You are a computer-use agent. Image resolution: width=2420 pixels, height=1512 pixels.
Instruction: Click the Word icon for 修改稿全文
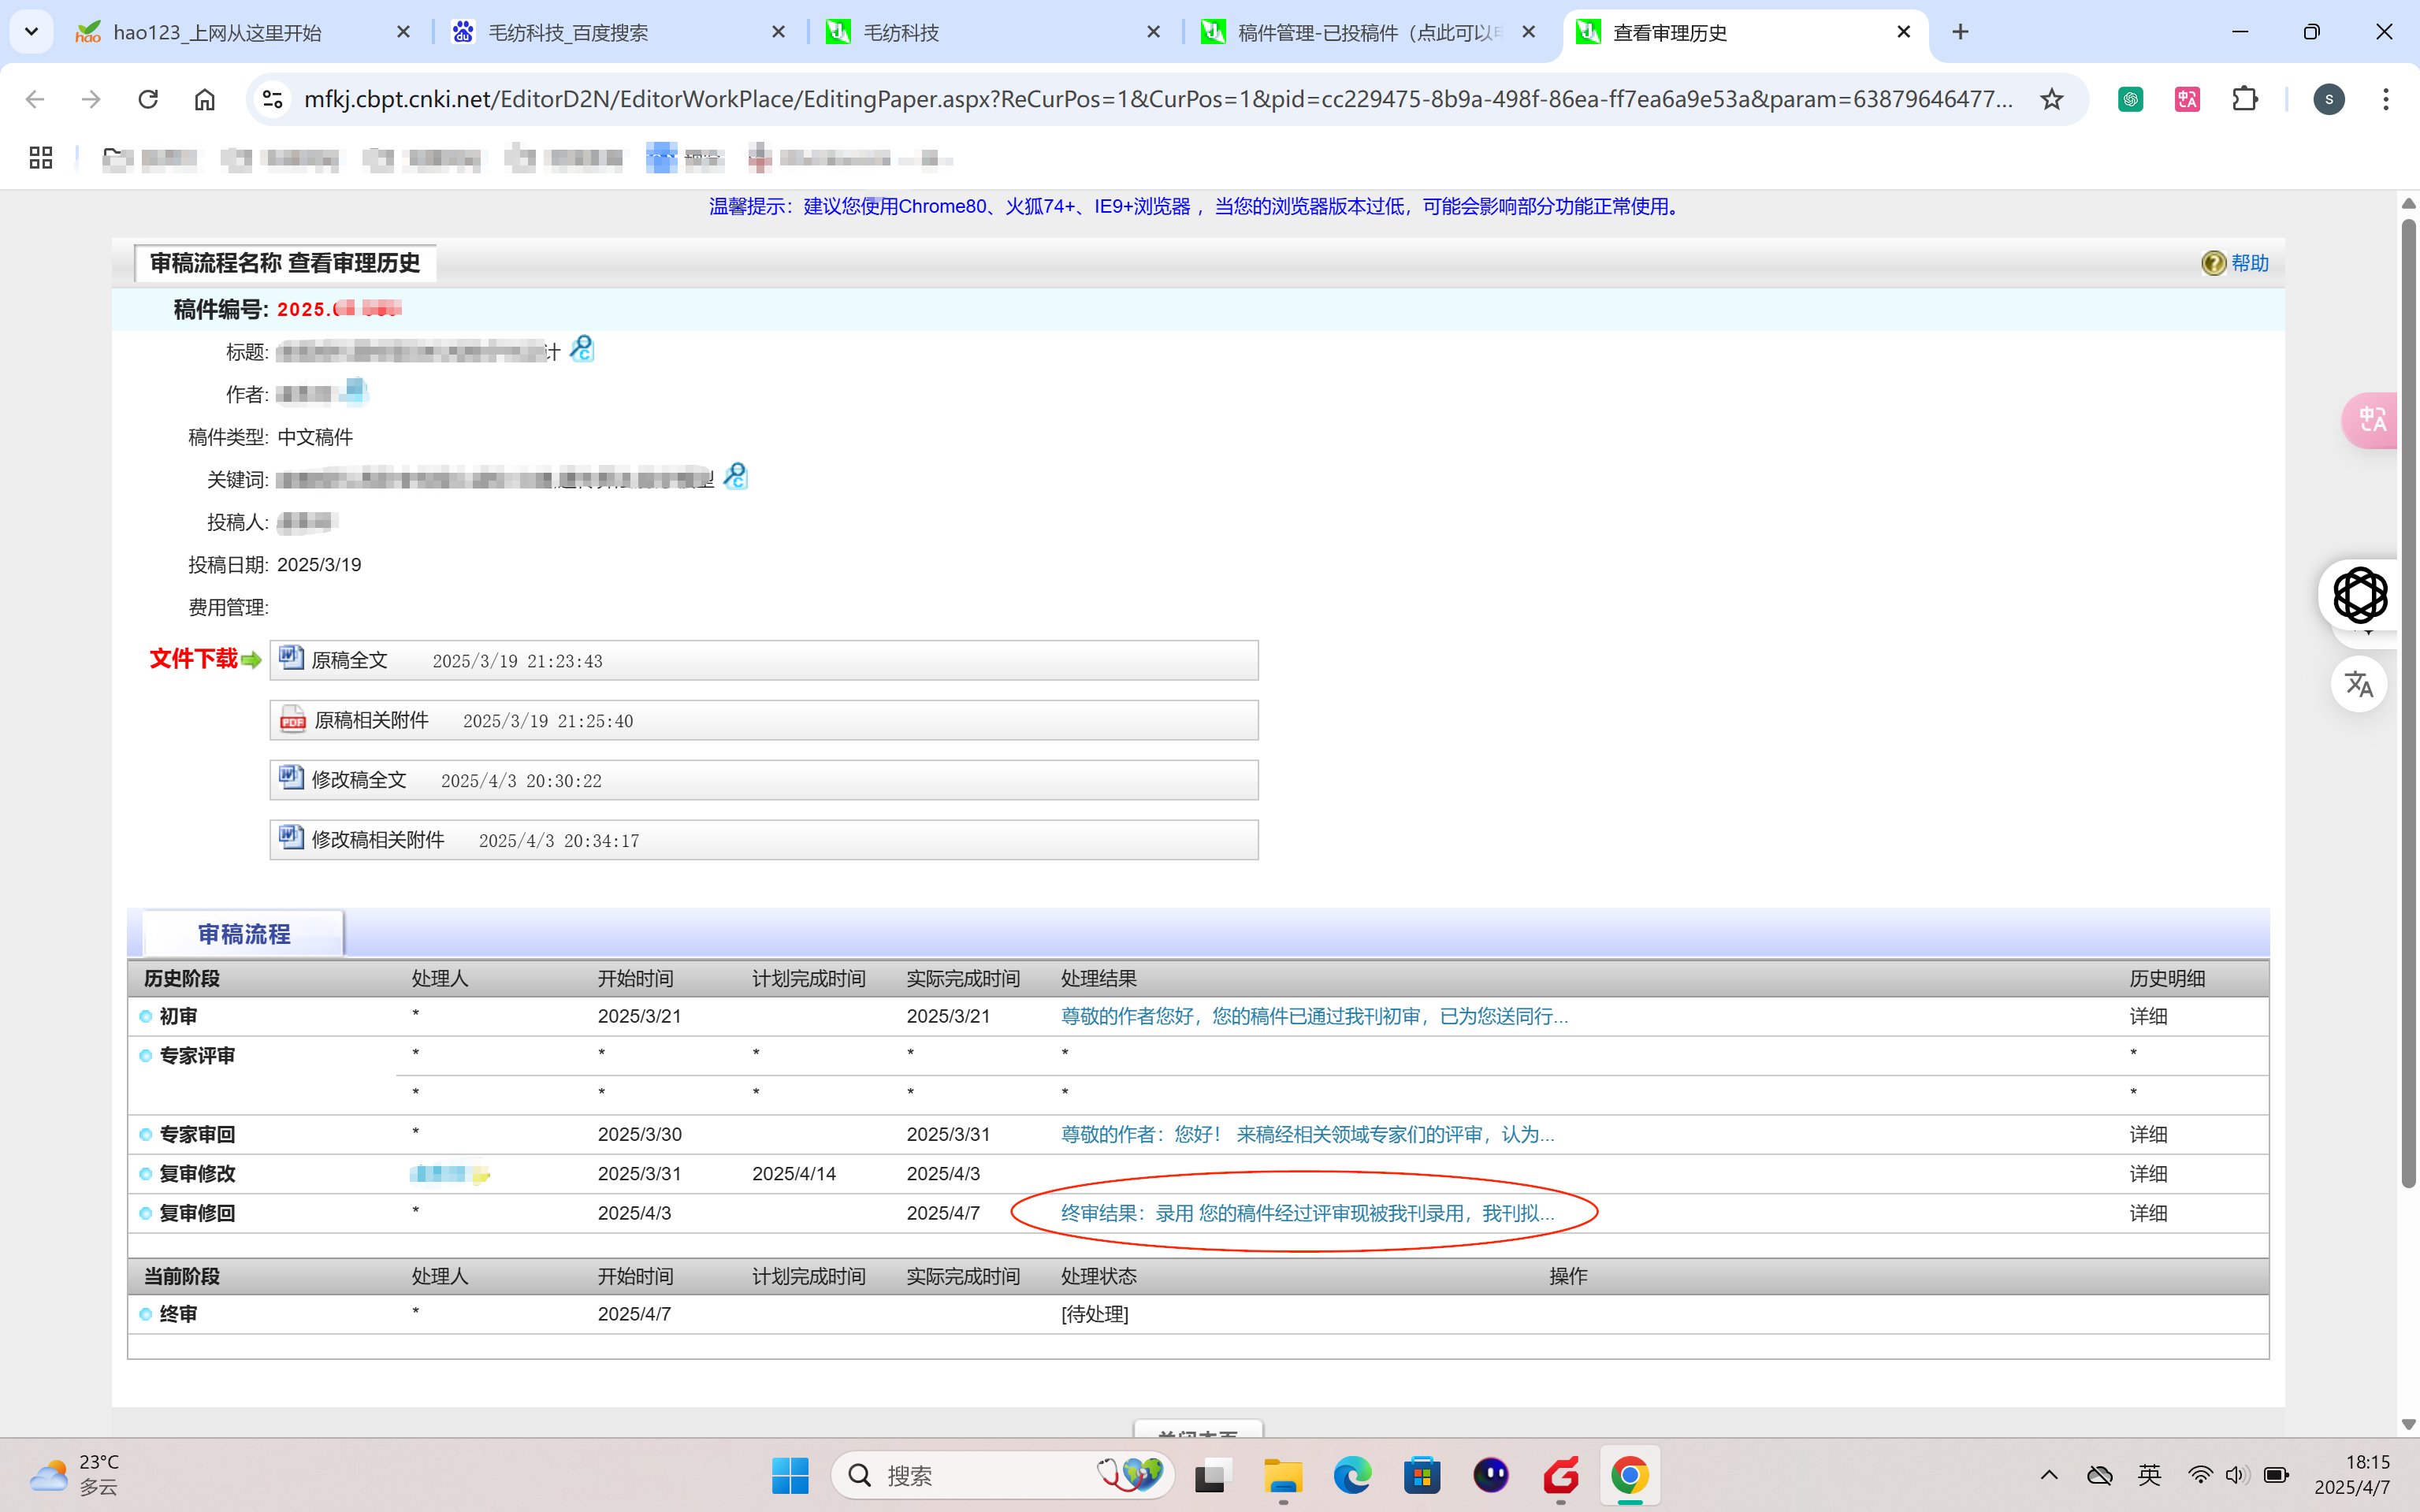tap(291, 778)
